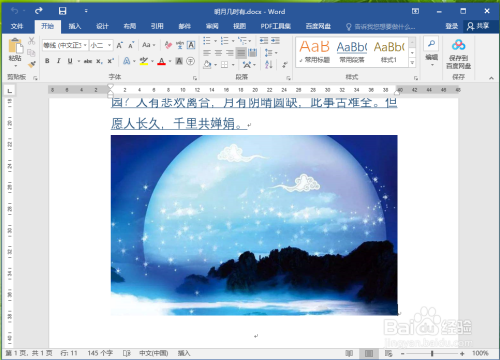Clear all formatting with eraser icon
Screen dimensions: 500x360
tap(168, 45)
